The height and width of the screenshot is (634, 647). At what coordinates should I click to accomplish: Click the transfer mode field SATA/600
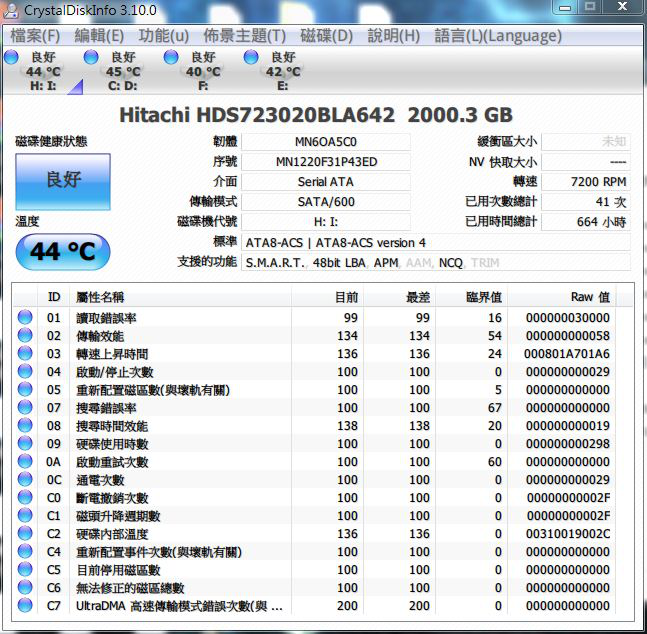point(326,202)
